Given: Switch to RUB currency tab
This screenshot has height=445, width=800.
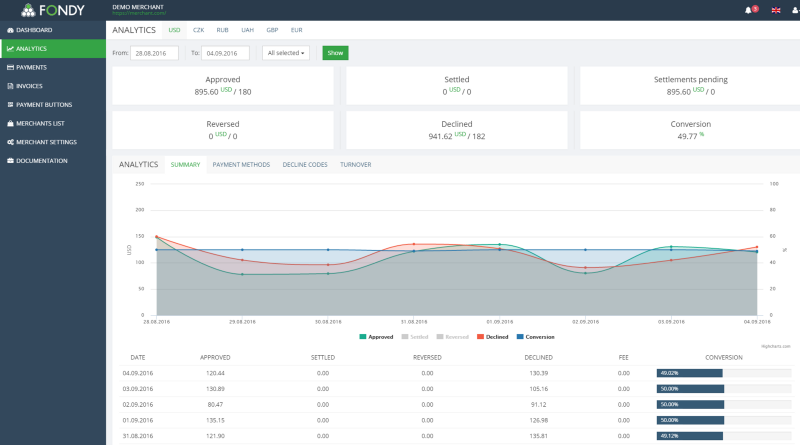Looking at the screenshot, I should (222, 30).
